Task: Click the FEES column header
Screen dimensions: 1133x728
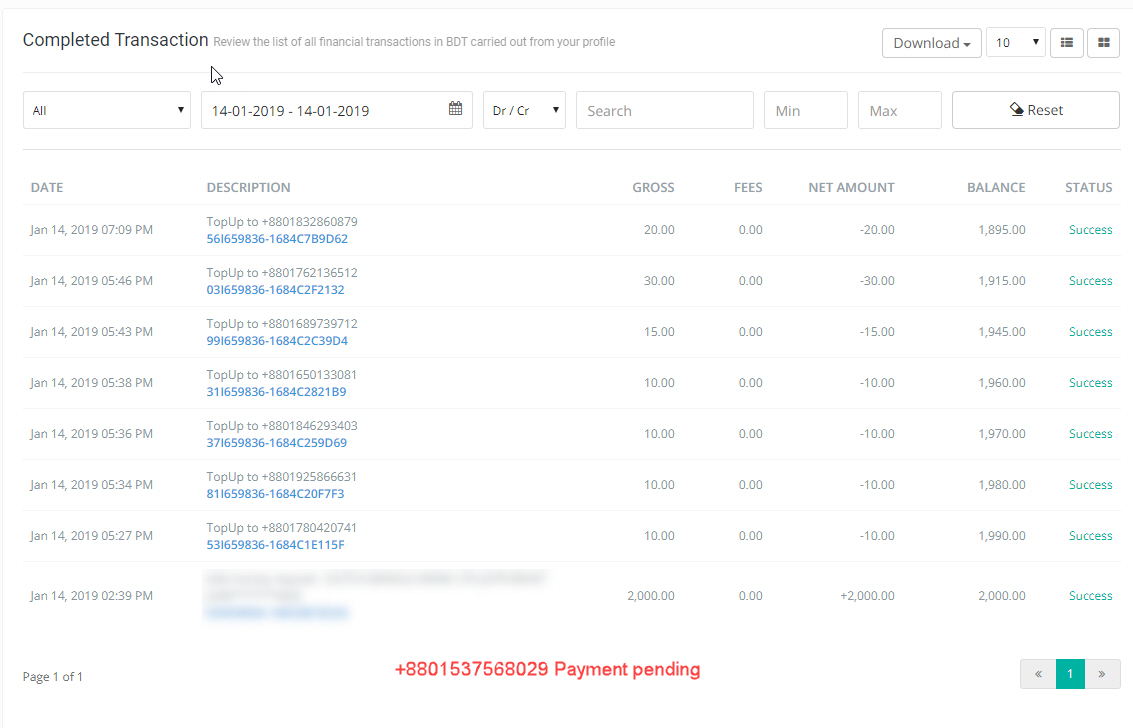Action: [x=748, y=188]
